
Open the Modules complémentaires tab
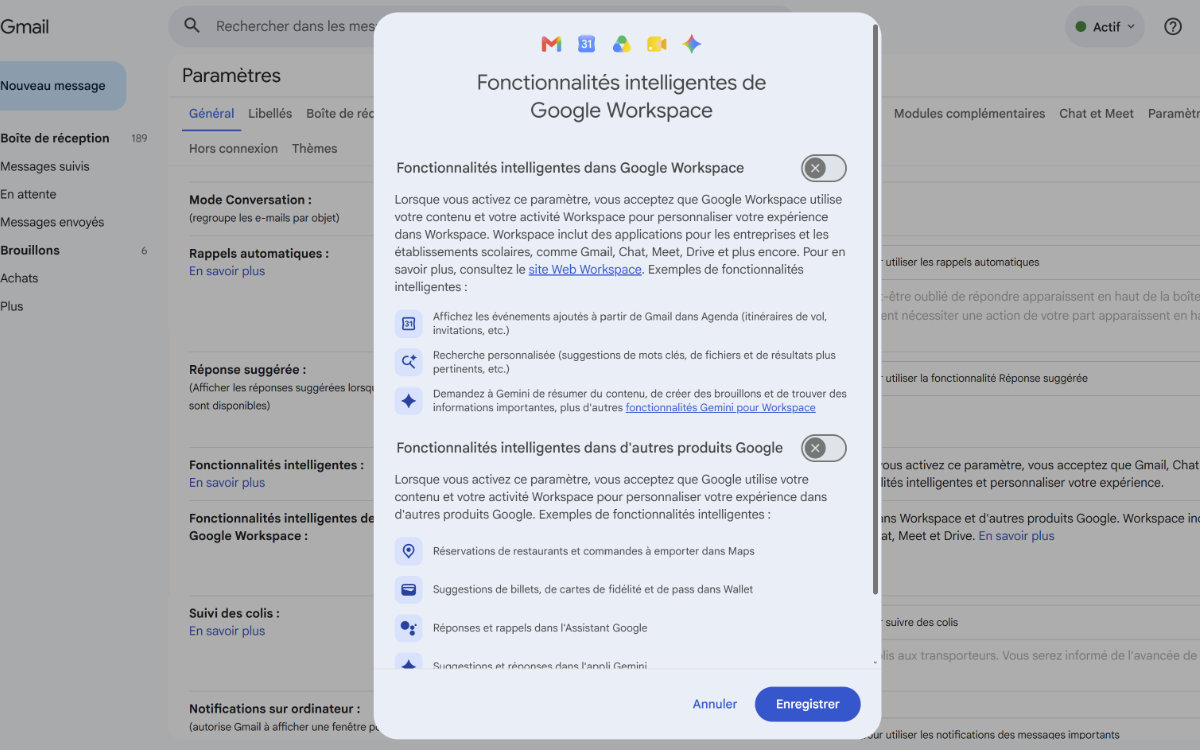[969, 114]
